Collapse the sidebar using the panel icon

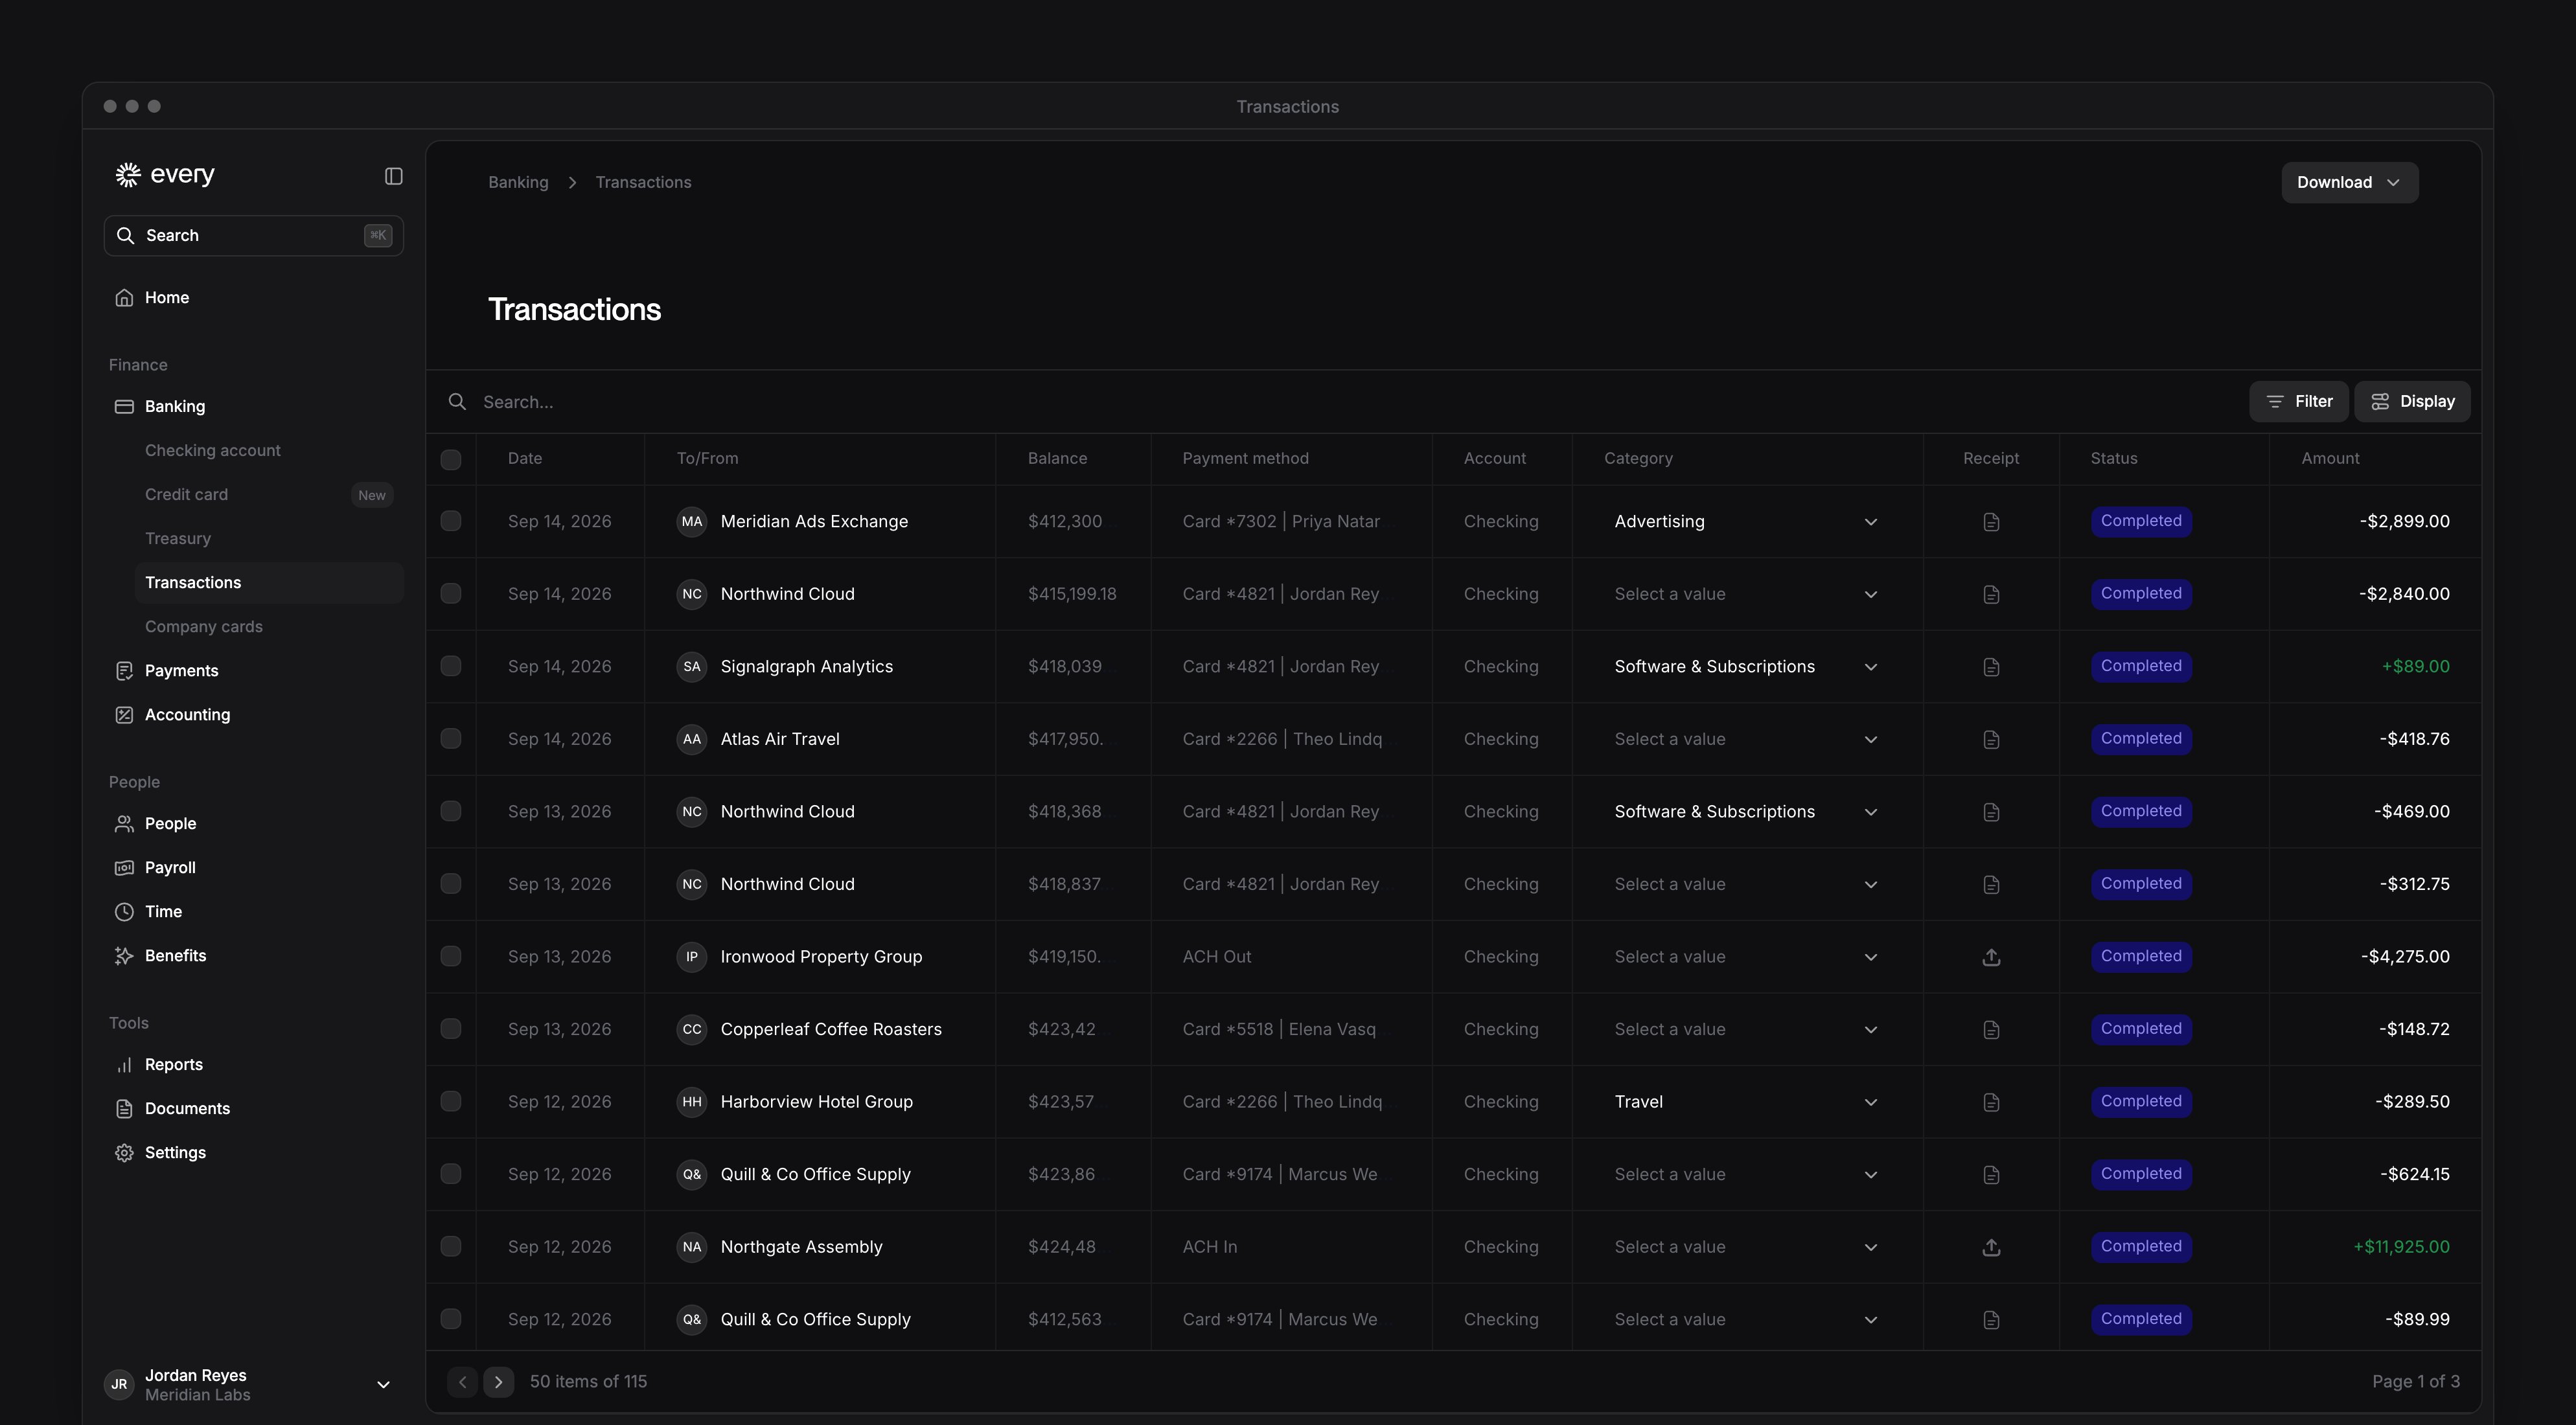point(393,176)
